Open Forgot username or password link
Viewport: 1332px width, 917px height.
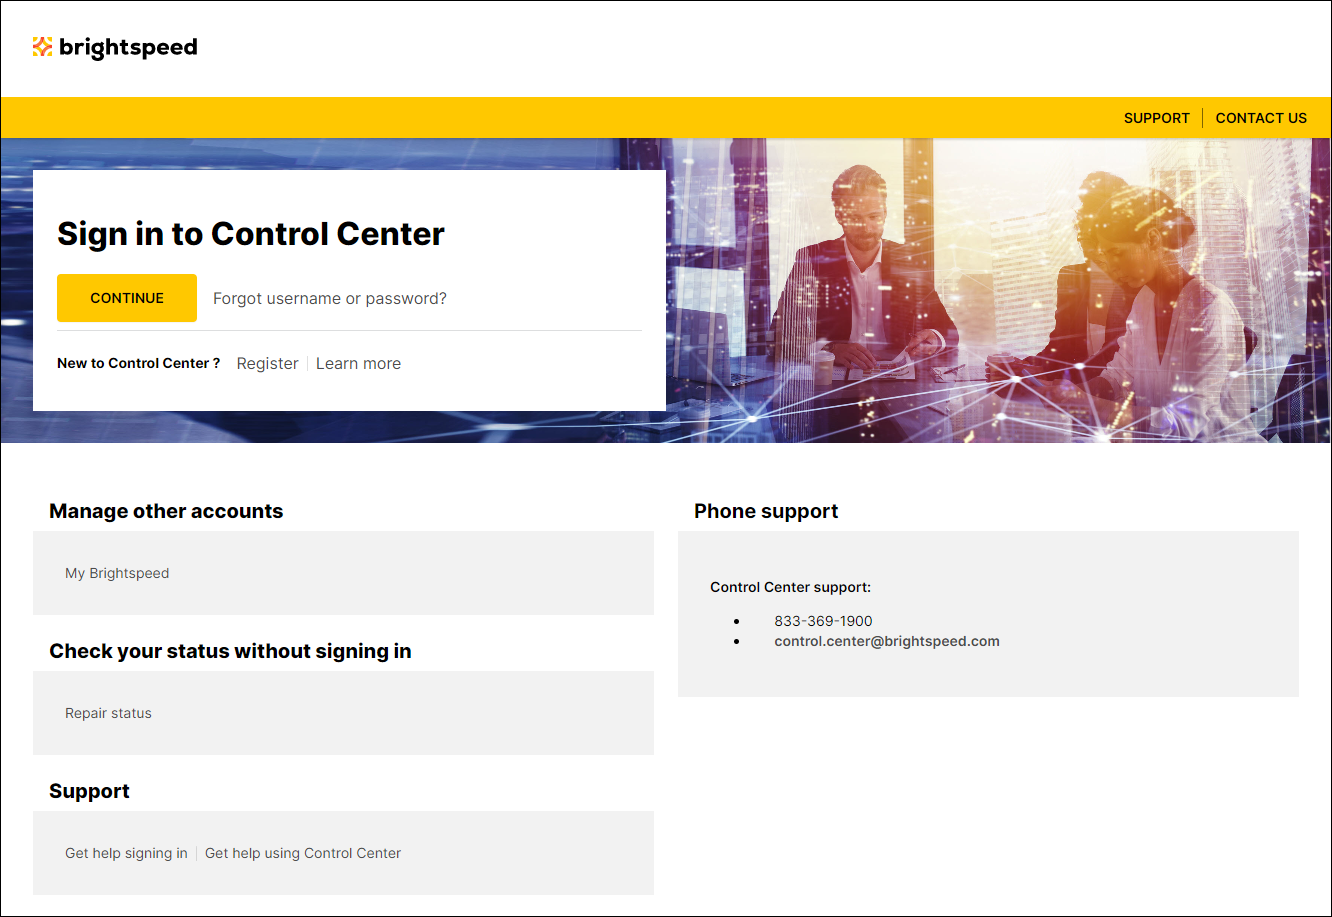click(x=330, y=298)
